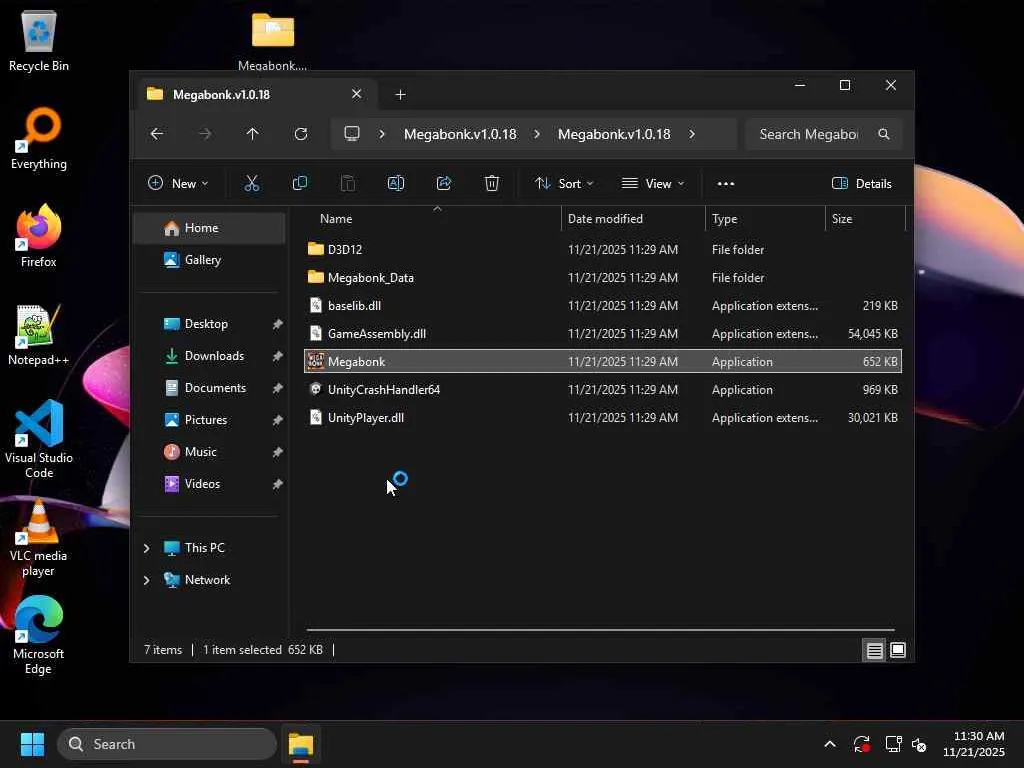Open the New dropdown menu

[178, 183]
